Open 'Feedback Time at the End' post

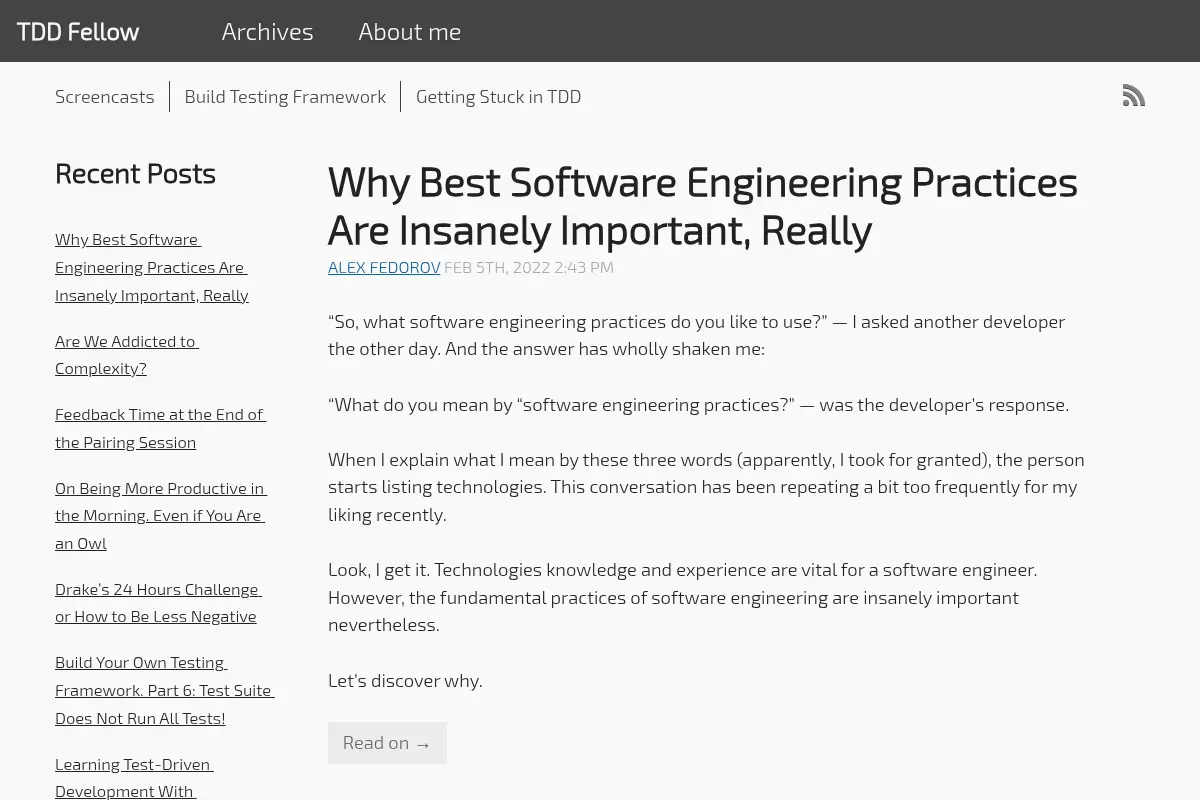(x=160, y=428)
